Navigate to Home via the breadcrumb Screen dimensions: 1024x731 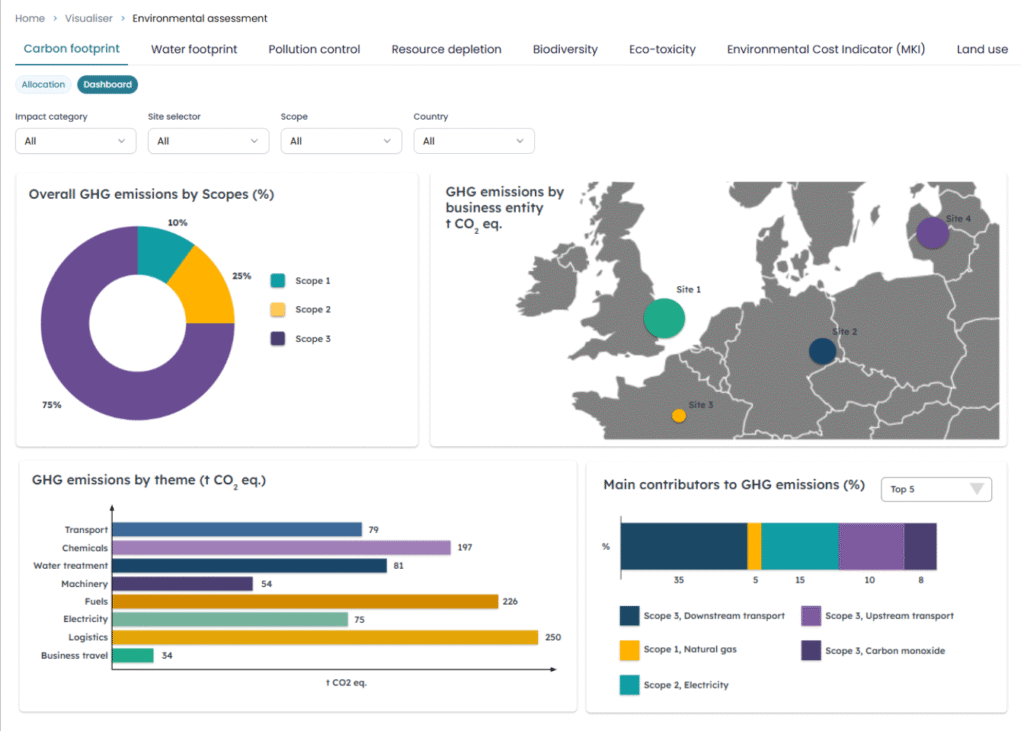coord(29,17)
